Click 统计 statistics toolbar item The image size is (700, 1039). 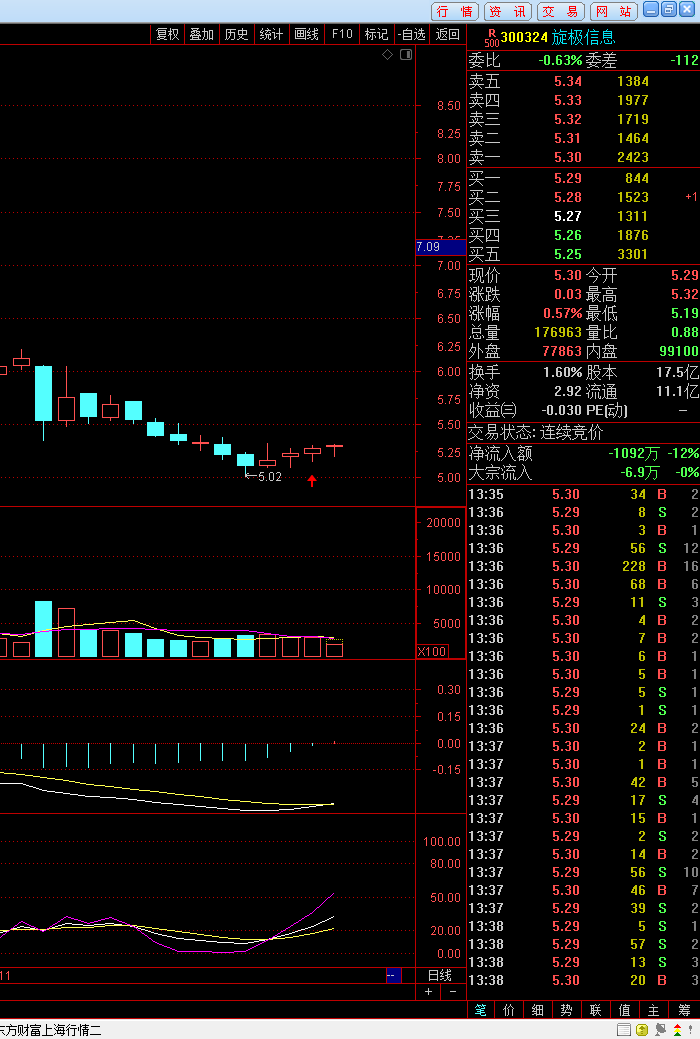271,34
